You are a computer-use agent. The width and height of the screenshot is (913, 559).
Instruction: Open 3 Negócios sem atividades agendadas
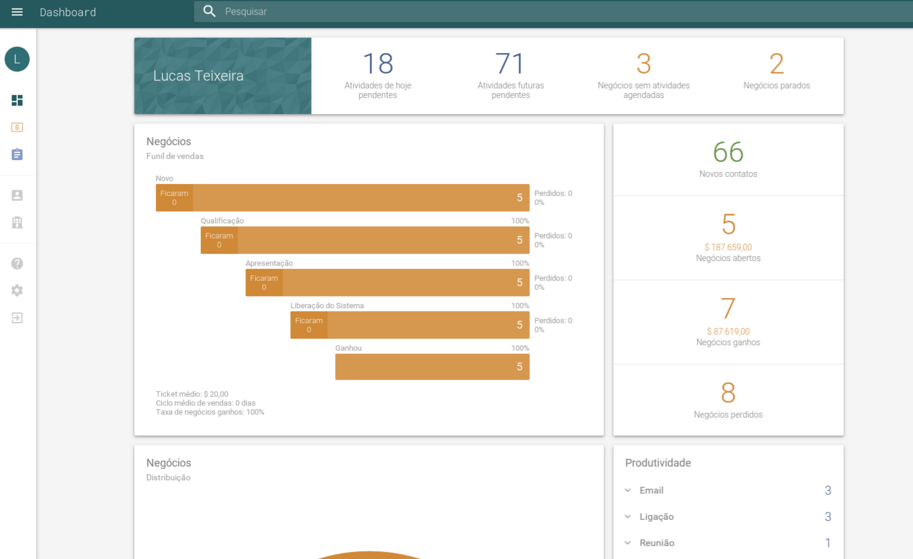(x=643, y=75)
